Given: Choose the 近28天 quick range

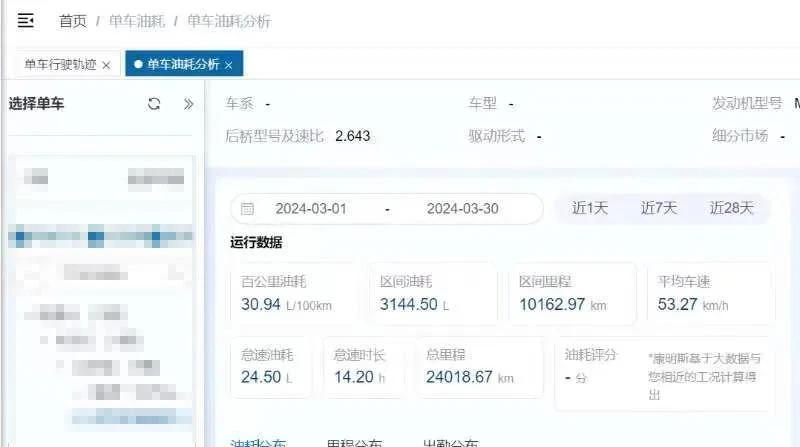Looking at the screenshot, I should (x=731, y=208).
